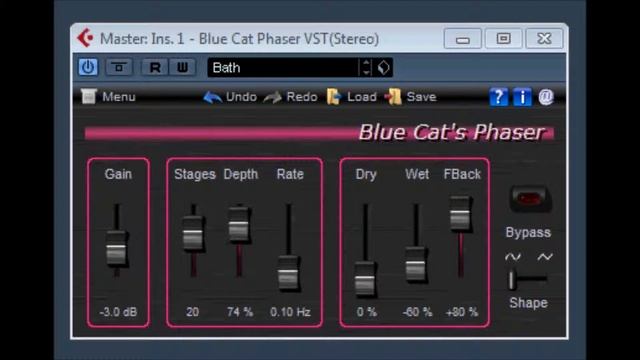Viewport: 640px width, 360px height.
Task: Click the Depth slider handle
Action: pos(238,225)
